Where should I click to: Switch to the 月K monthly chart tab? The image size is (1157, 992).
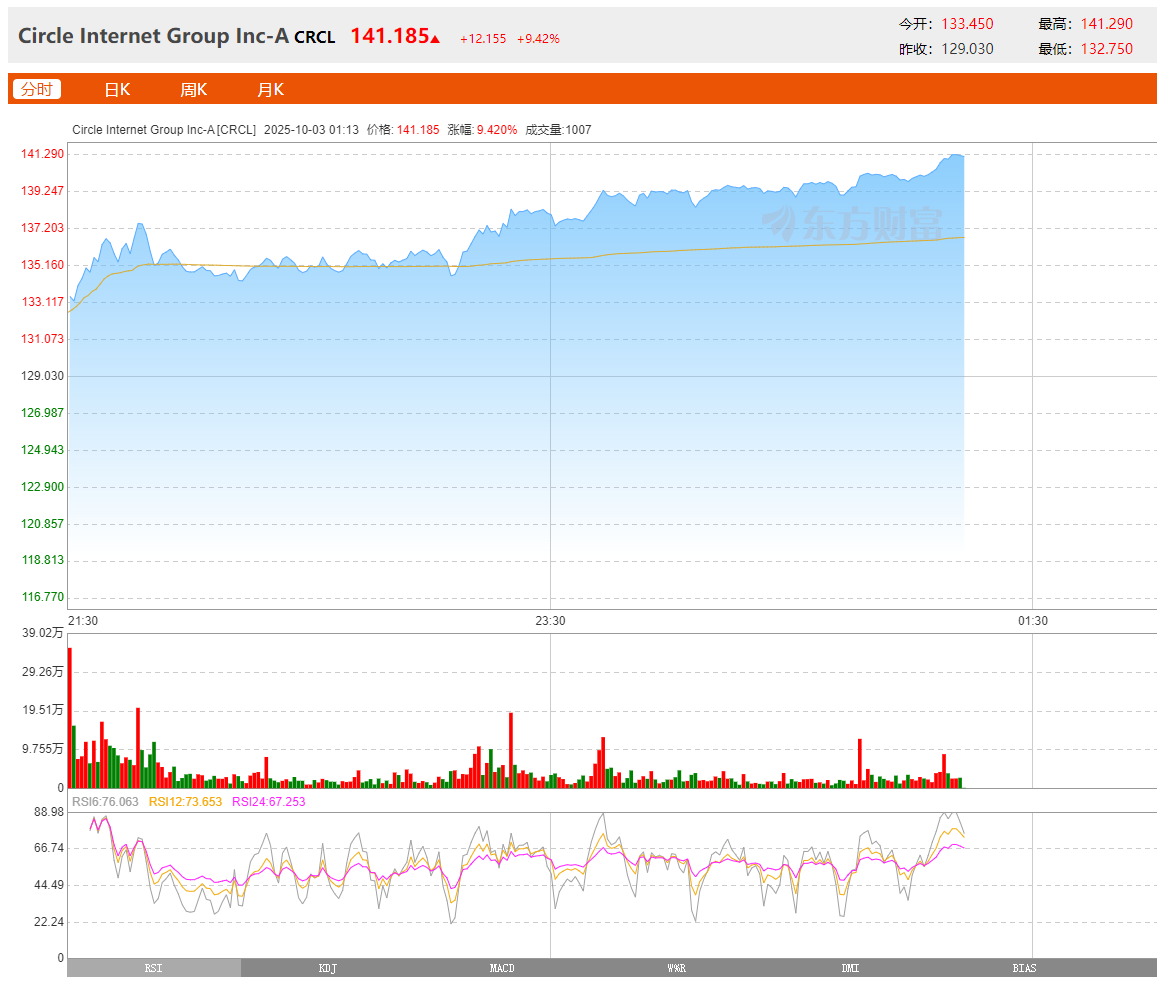(x=270, y=89)
